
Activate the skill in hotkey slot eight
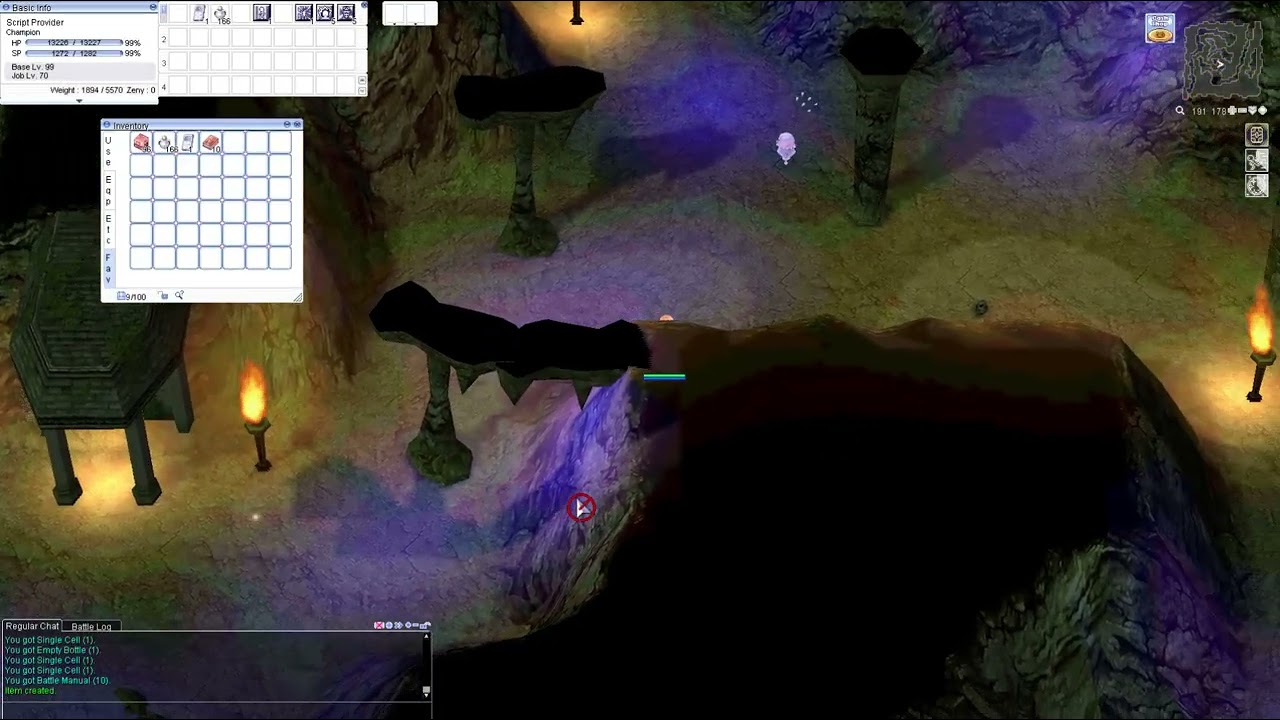(x=325, y=14)
